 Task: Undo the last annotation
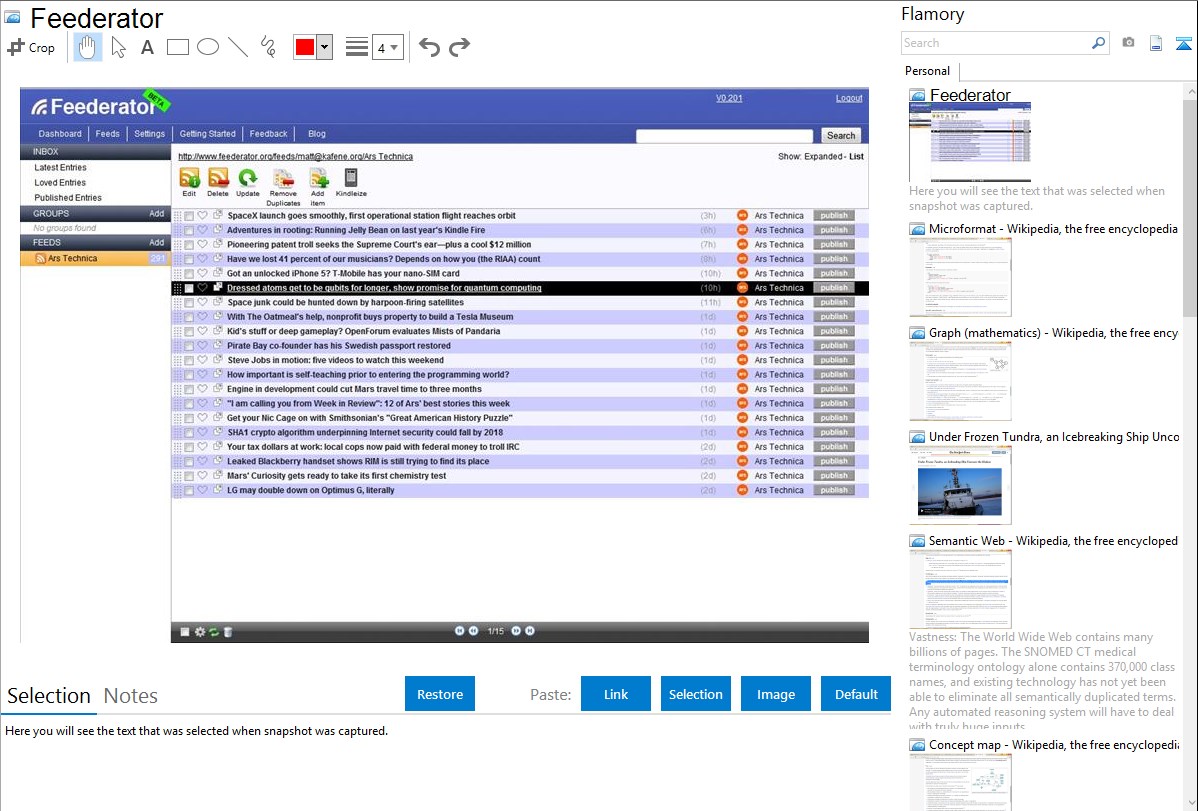point(429,47)
